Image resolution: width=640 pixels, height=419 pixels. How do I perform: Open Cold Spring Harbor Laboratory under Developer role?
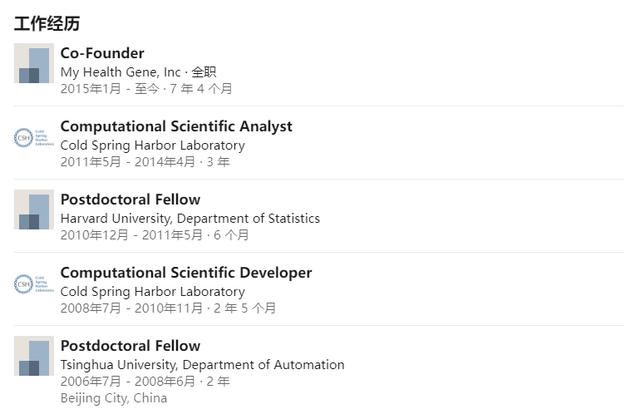(153, 292)
